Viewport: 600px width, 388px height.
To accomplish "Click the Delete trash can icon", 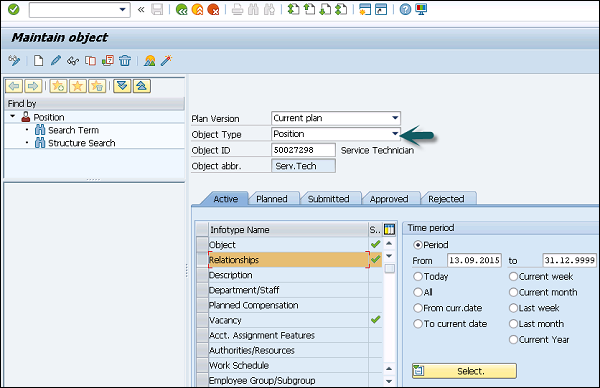I will 125,60.
